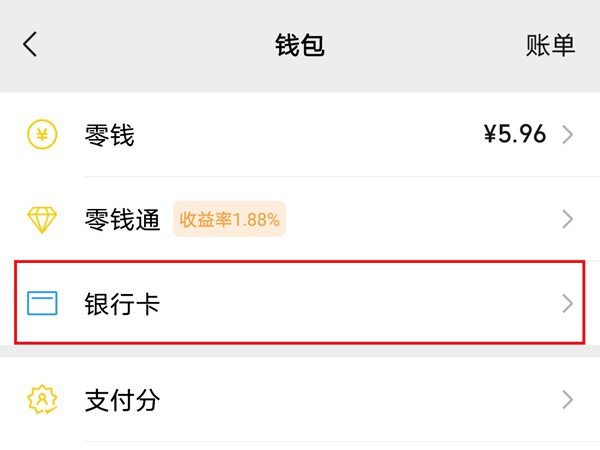The height and width of the screenshot is (450, 600).
Task: Tap the yellow ¥ coin icon
Action: pos(42,135)
